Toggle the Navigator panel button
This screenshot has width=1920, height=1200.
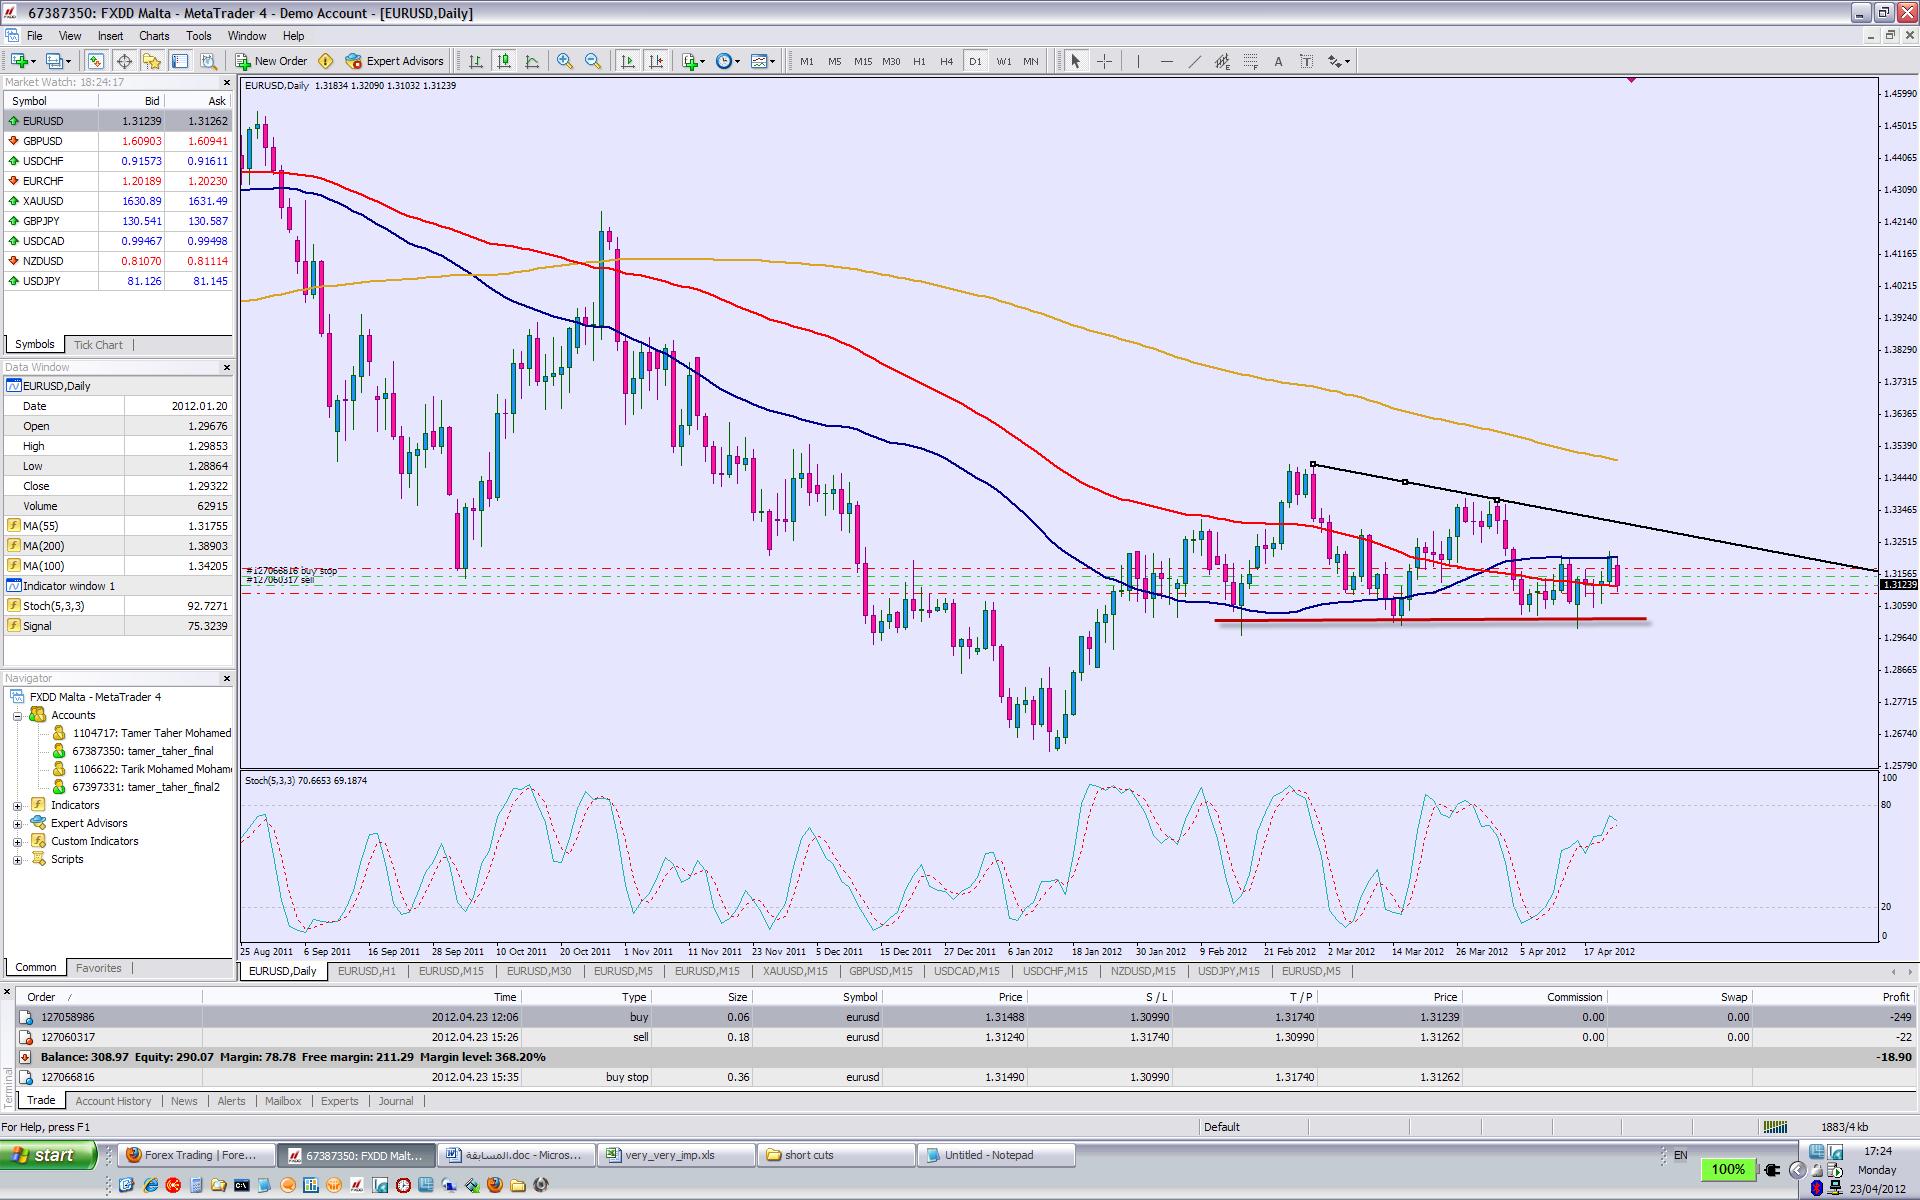pyautogui.click(x=152, y=61)
